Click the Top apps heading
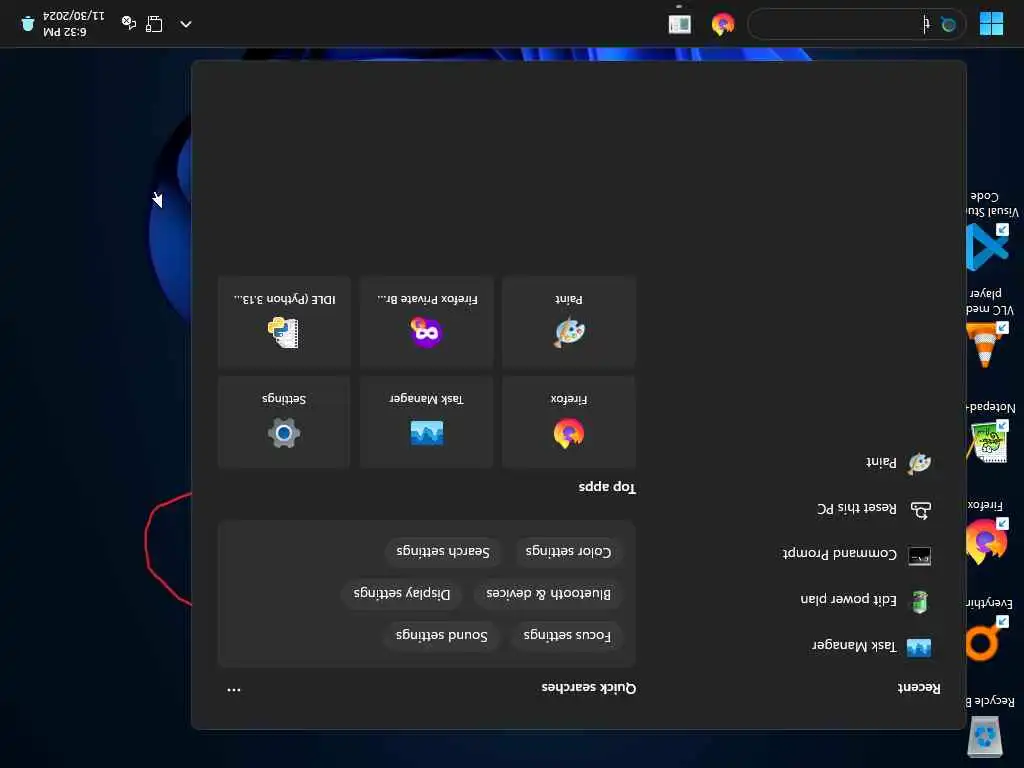The image size is (1024, 768). coord(607,487)
